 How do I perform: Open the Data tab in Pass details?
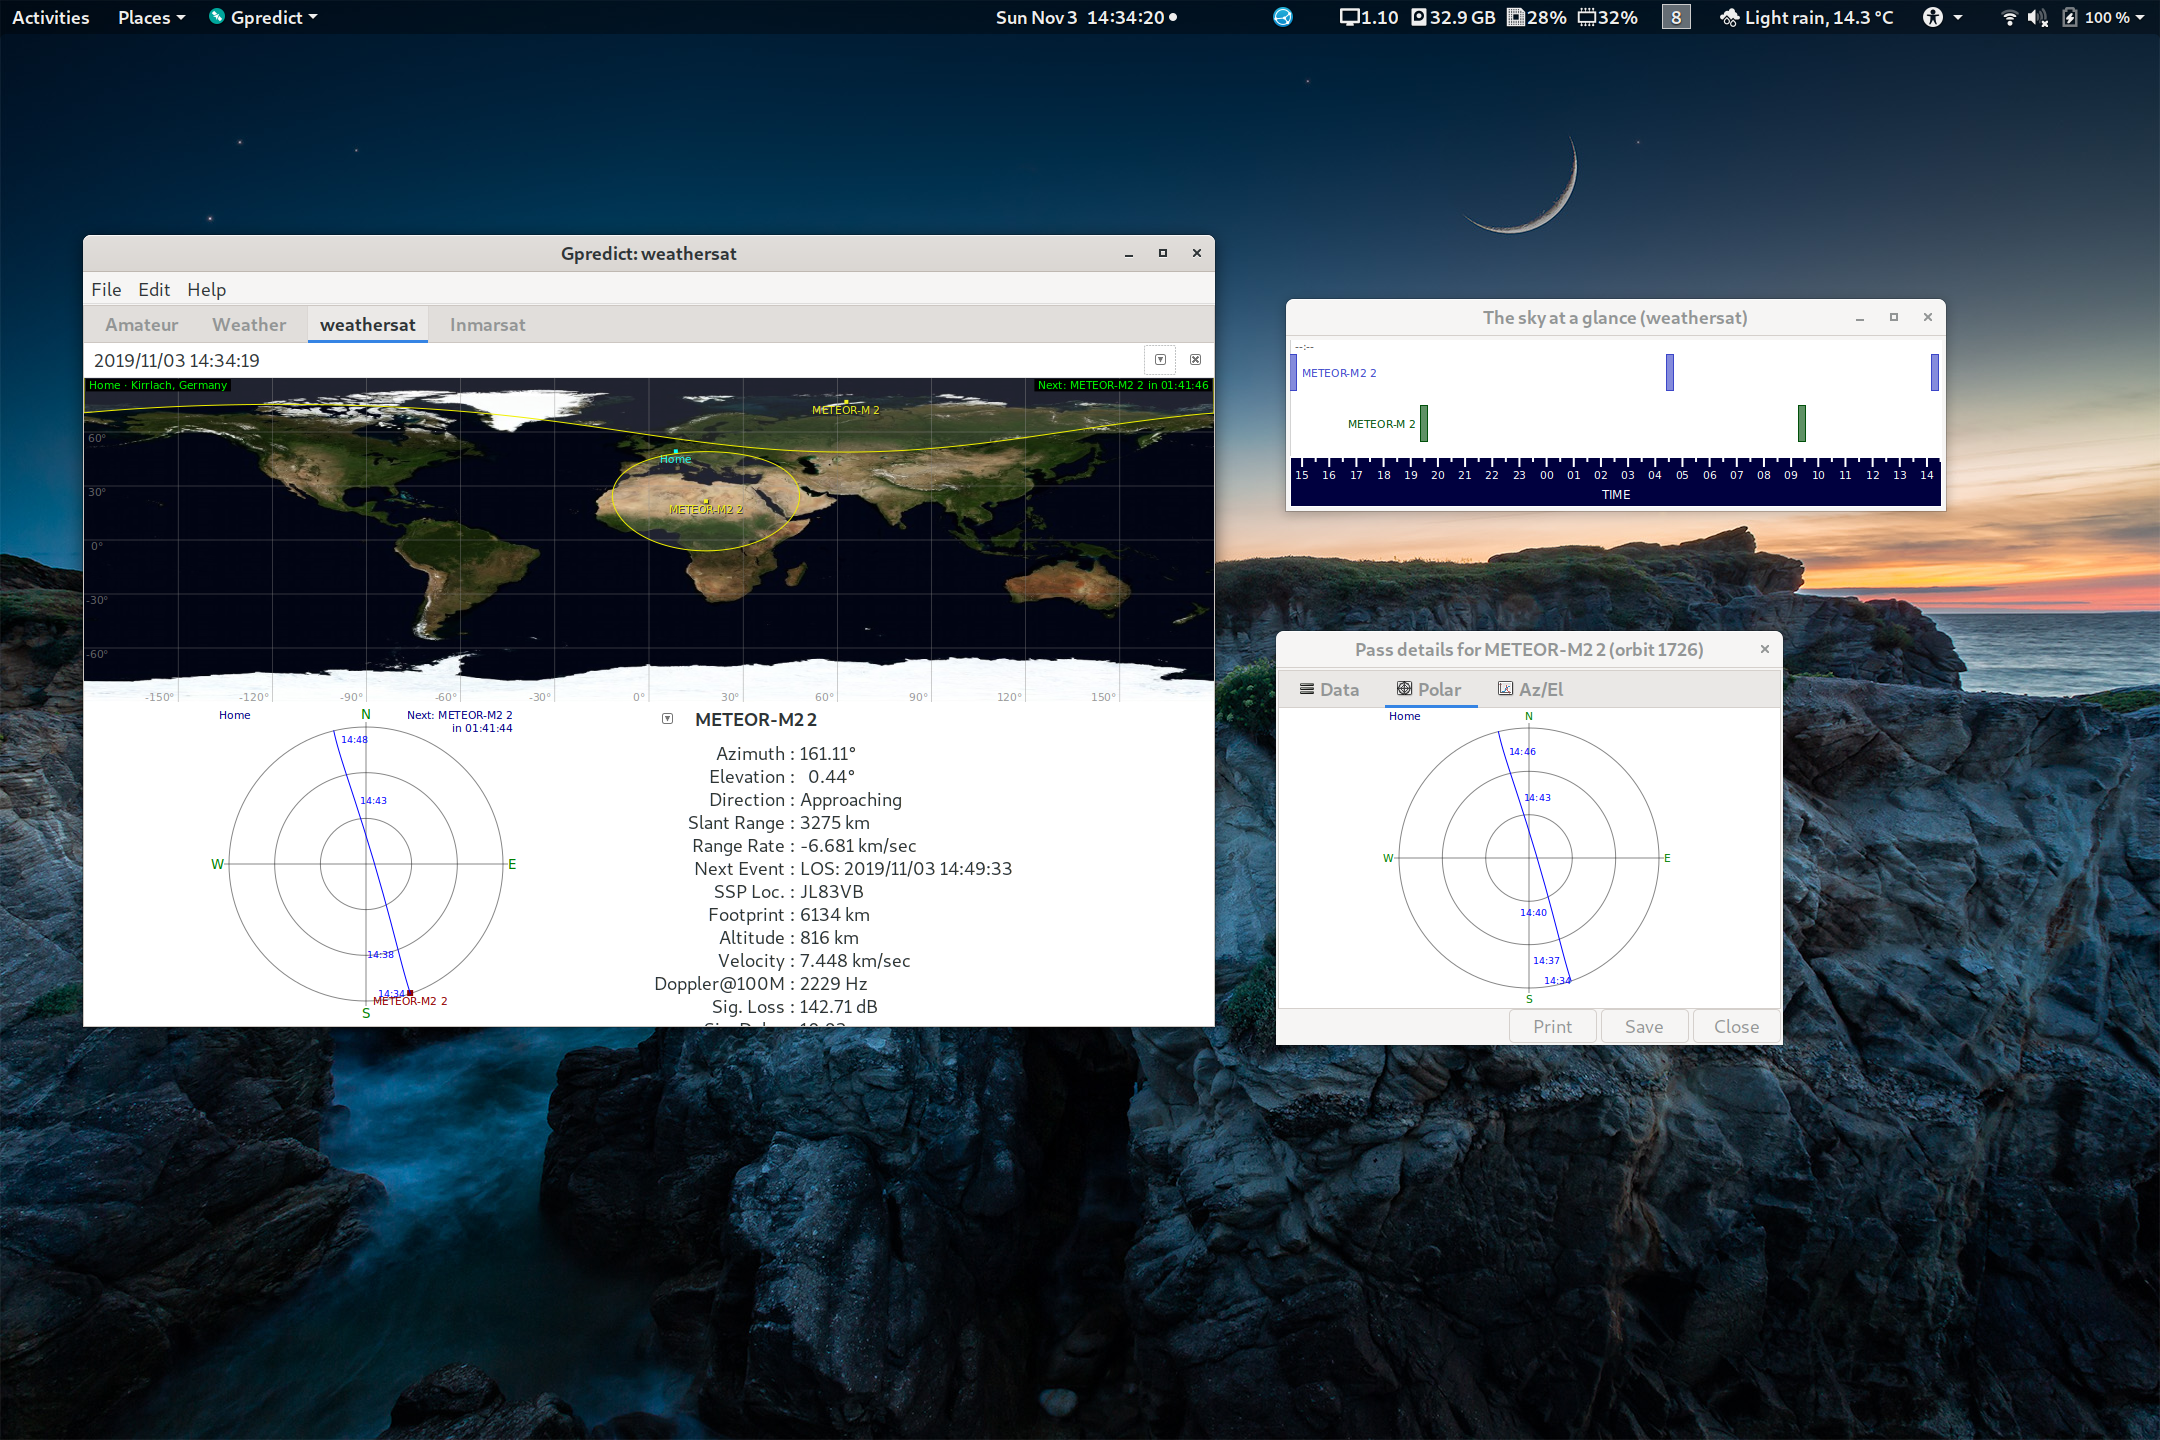tap(1330, 689)
